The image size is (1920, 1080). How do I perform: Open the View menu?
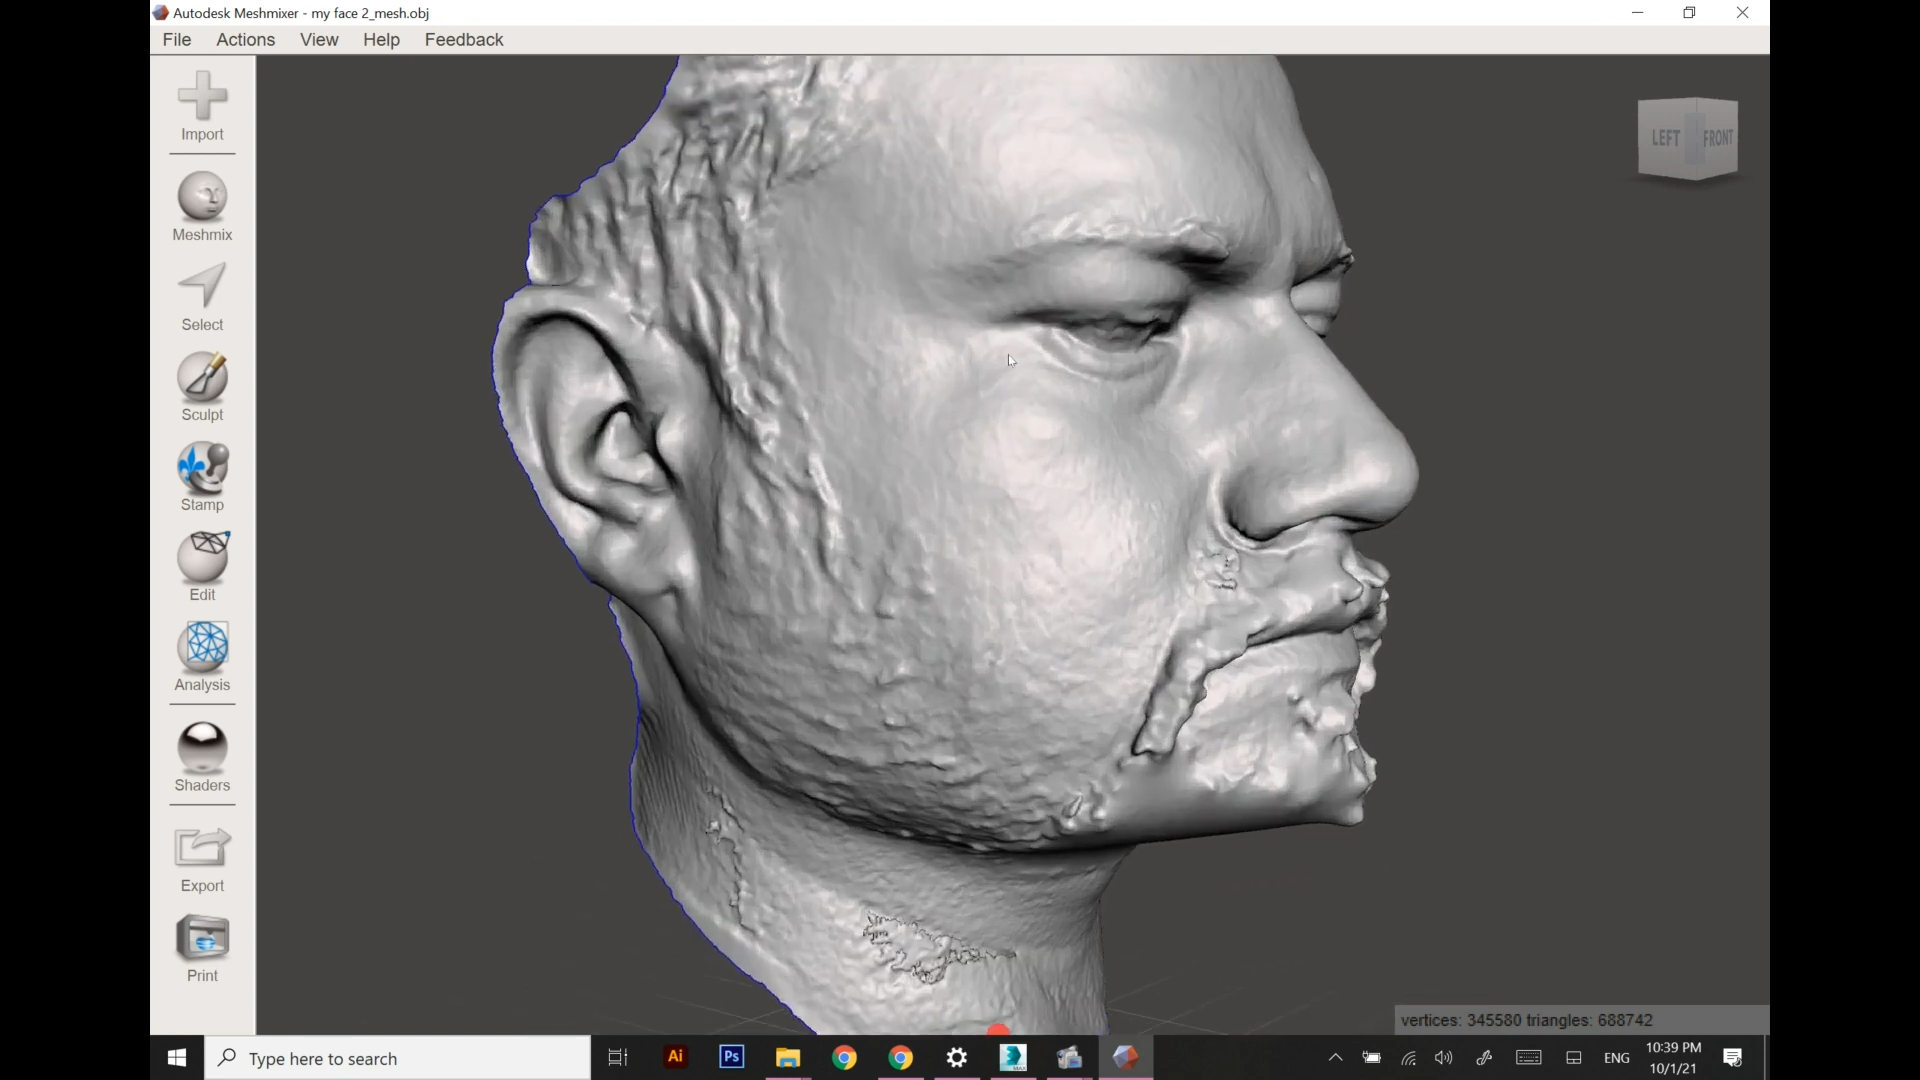[x=319, y=40]
